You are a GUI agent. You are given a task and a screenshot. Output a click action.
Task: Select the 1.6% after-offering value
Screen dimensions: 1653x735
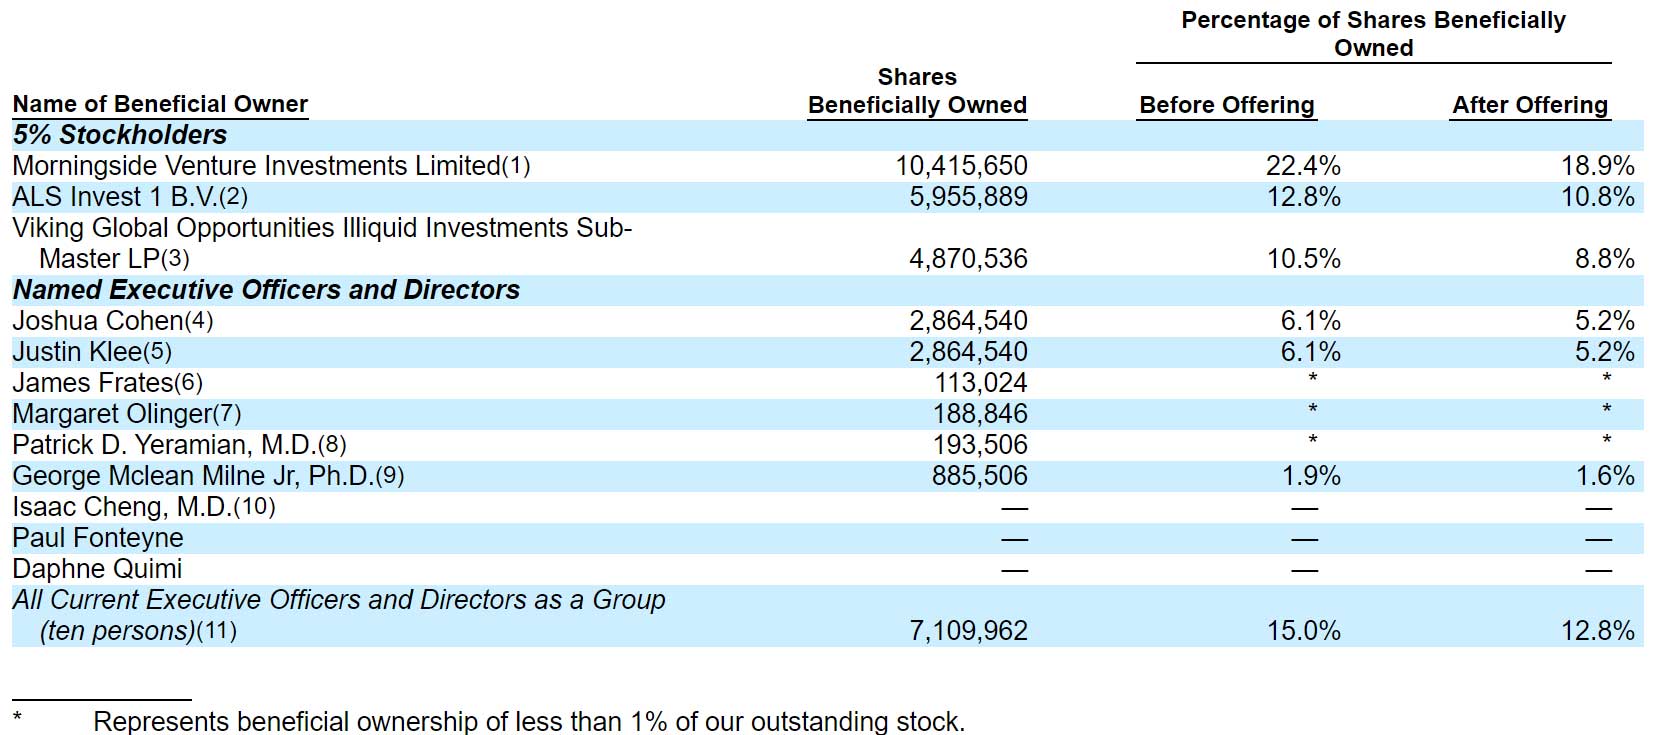click(1605, 476)
